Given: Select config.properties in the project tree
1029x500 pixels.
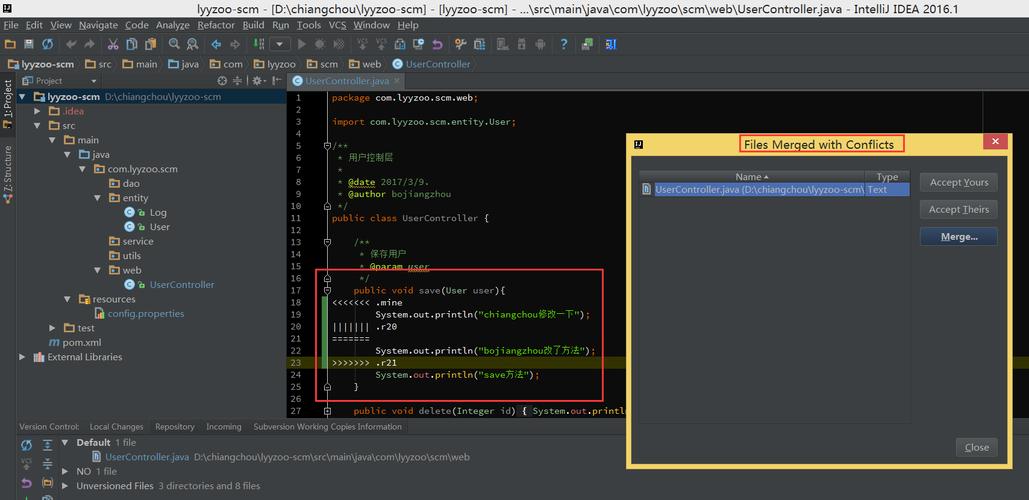Looking at the screenshot, I should click(146, 313).
